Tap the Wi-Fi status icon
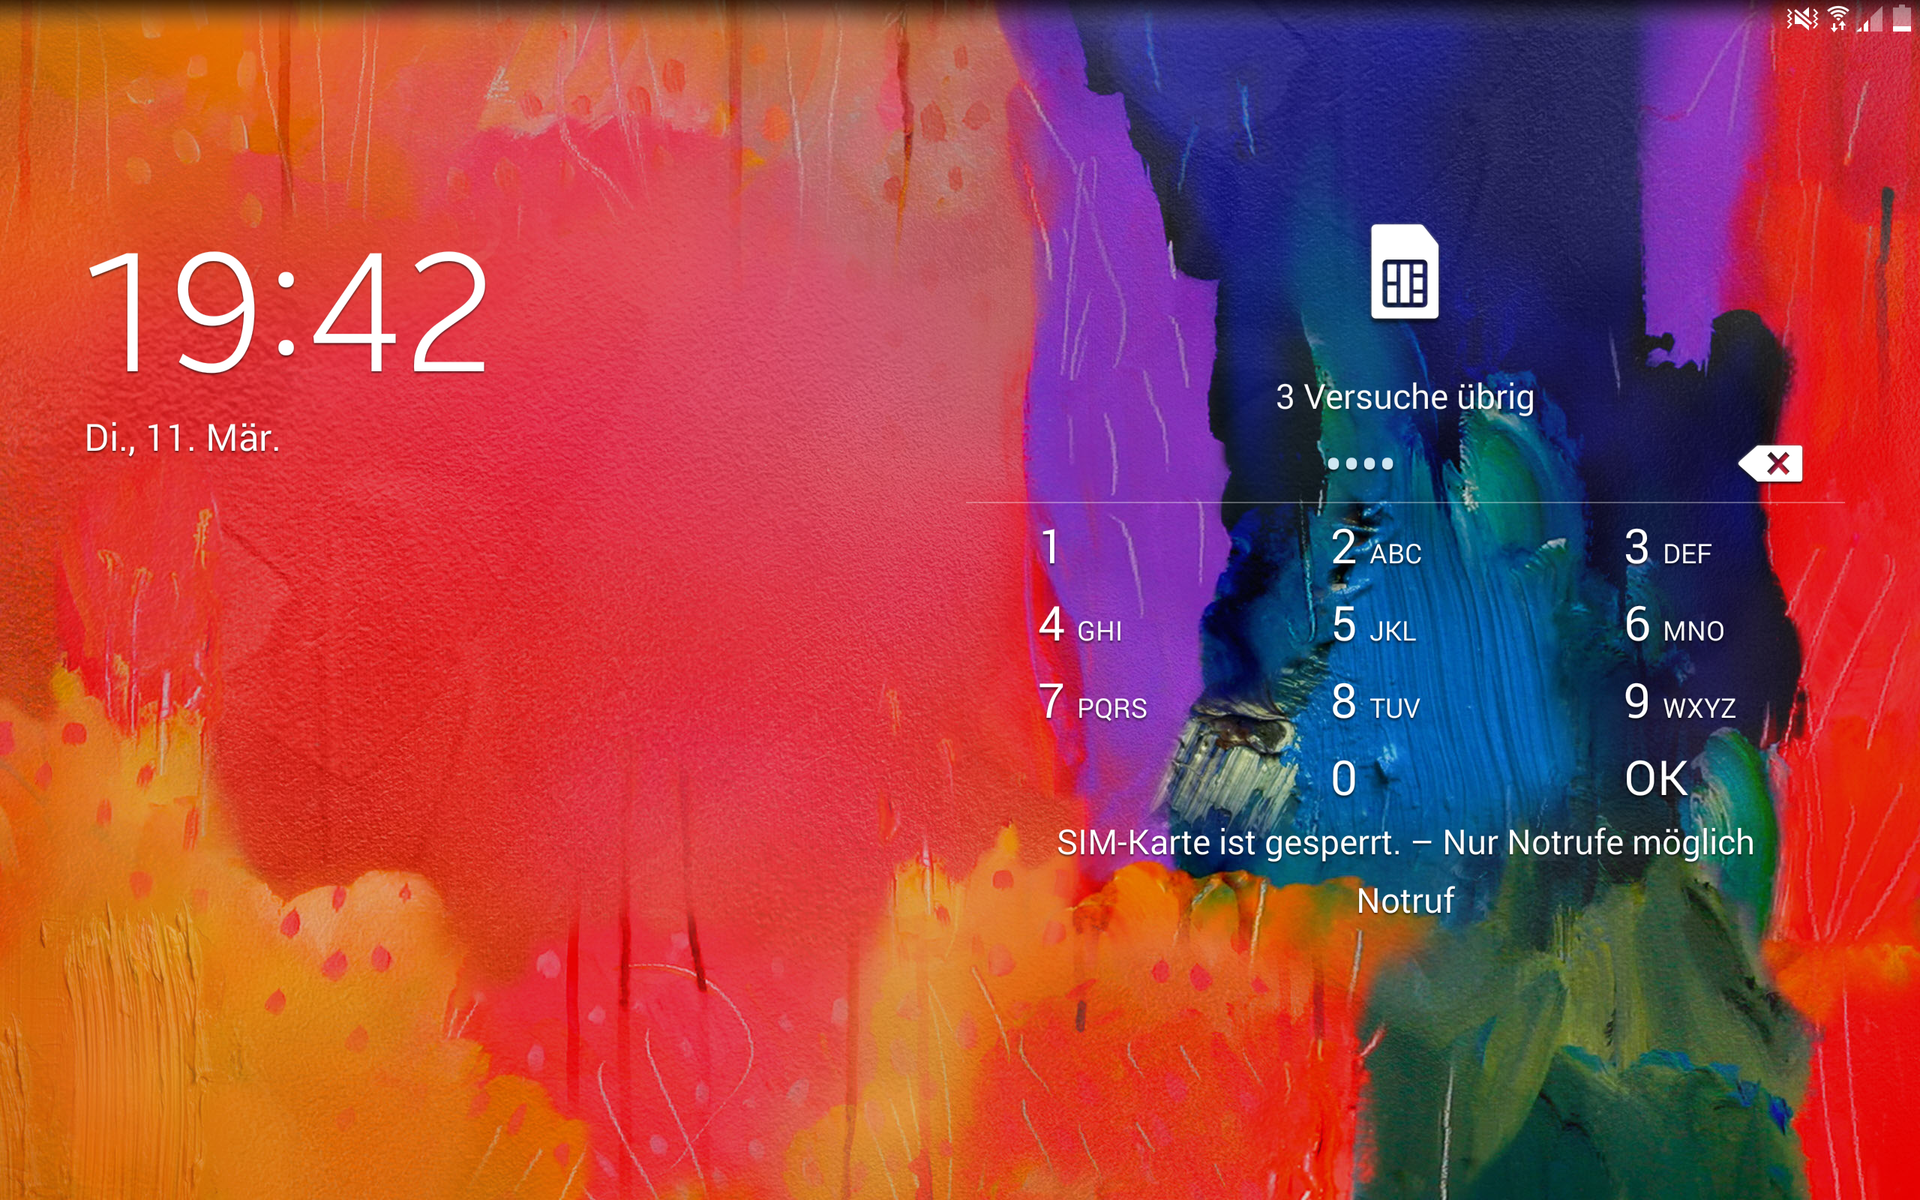Image resolution: width=1920 pixels, height=1200 pixels. click(1838, 18)
